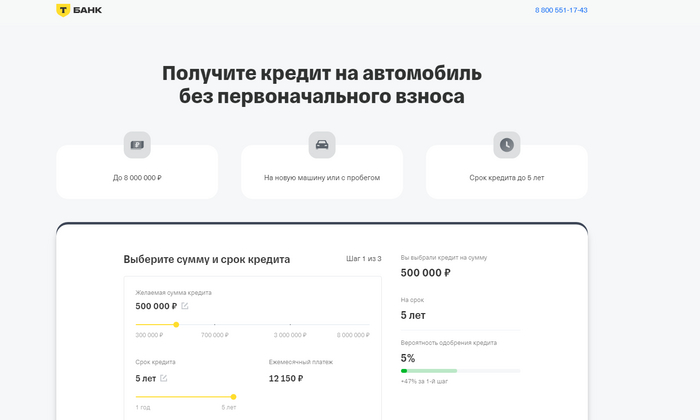Click the 5% approval probability value
The width and height of the screenshot is (700, 420).
pyautogui.click(x=408, y=358)
